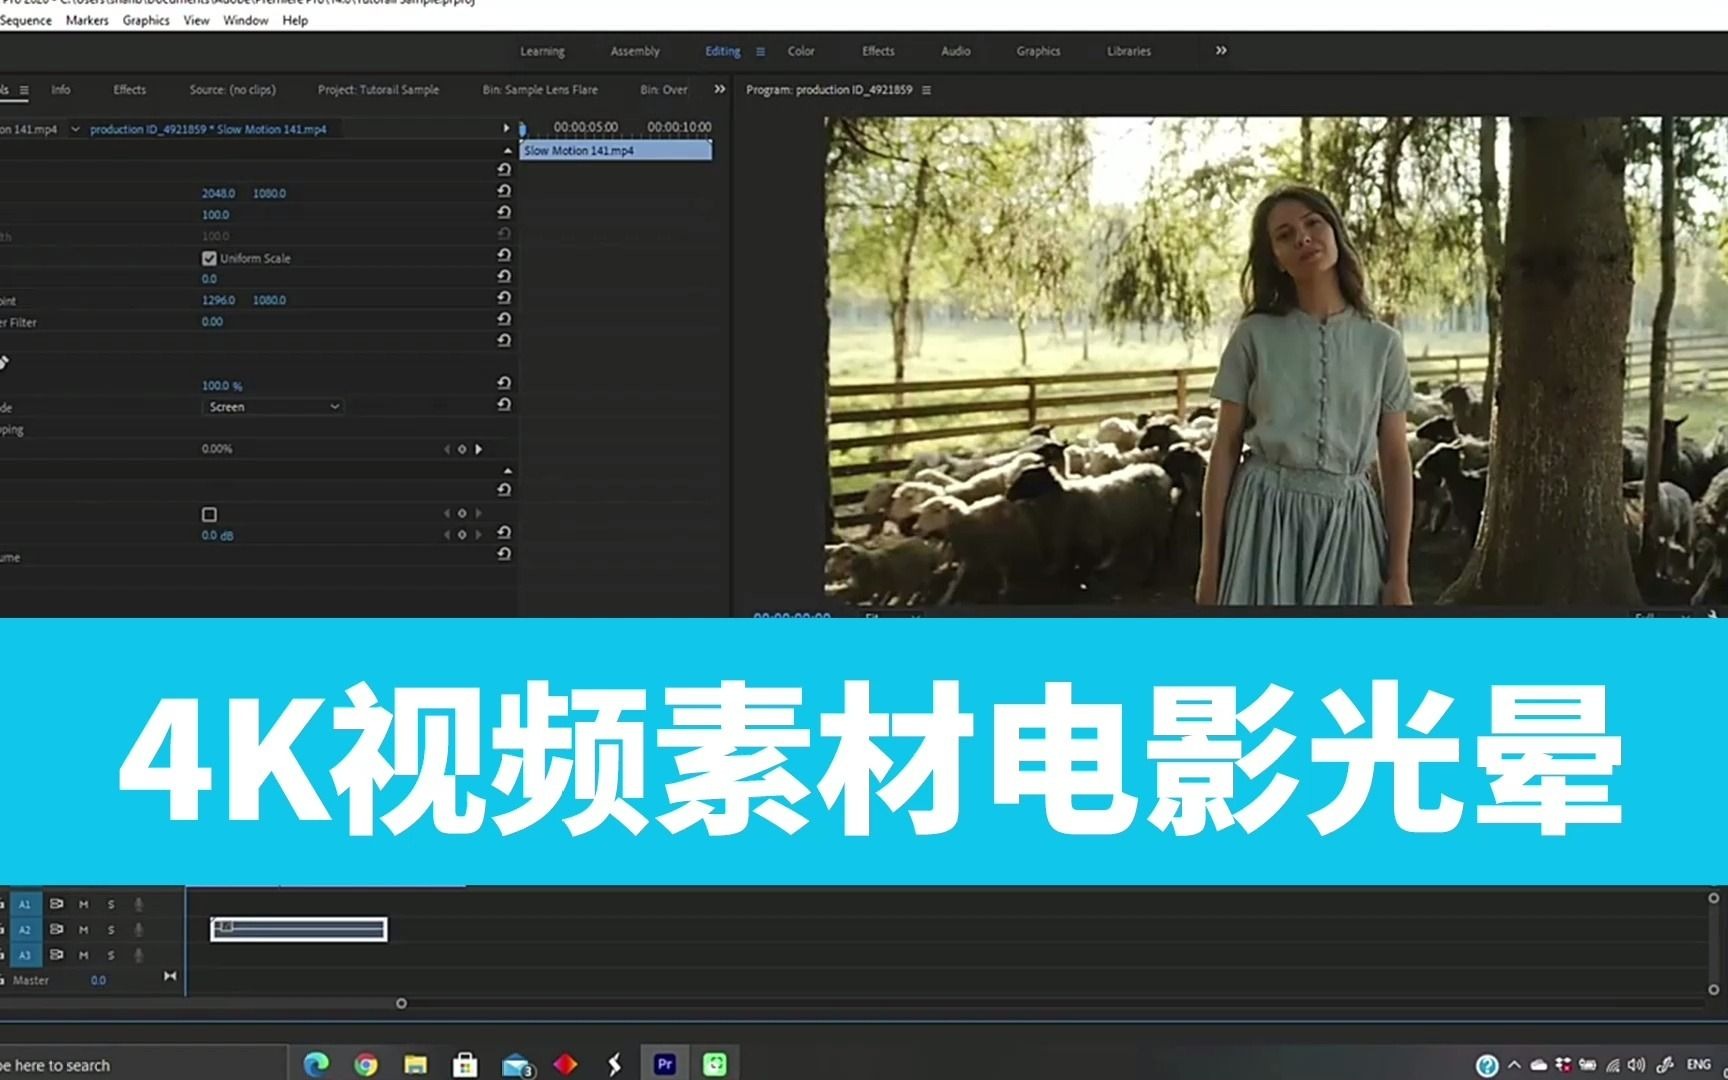Toggle the A3 track target button
1728x1080 pixels.
(25, 956)
